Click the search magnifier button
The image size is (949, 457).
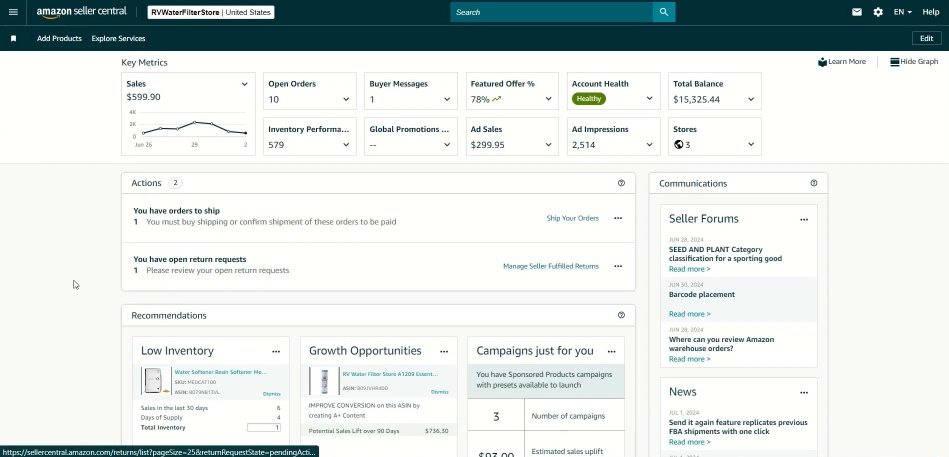[x=664, y=12]
